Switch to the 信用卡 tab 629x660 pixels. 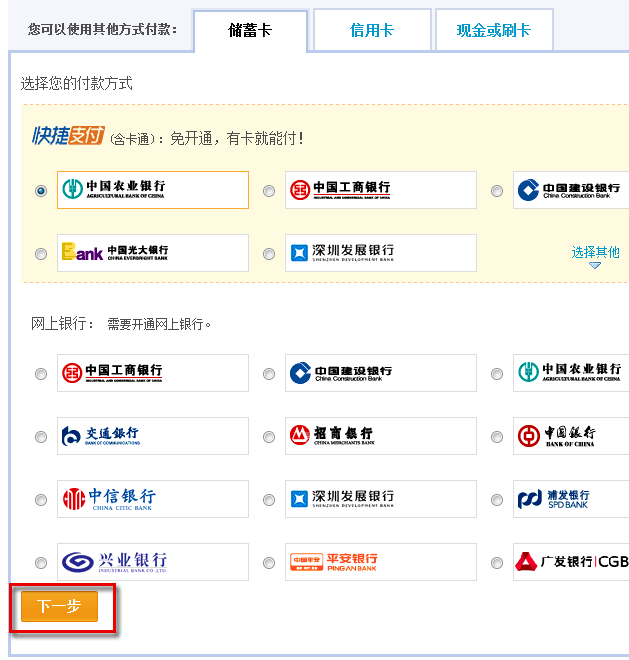(x=371, y=31)
